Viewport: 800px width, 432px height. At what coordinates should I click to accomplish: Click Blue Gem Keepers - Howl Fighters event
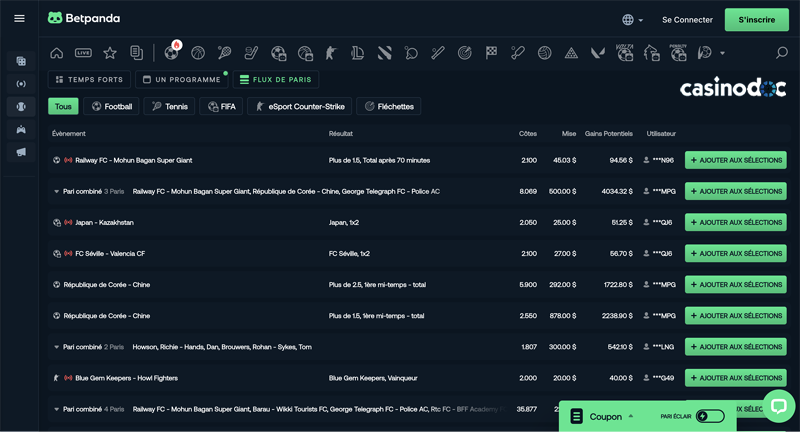[x=127, y=378]
